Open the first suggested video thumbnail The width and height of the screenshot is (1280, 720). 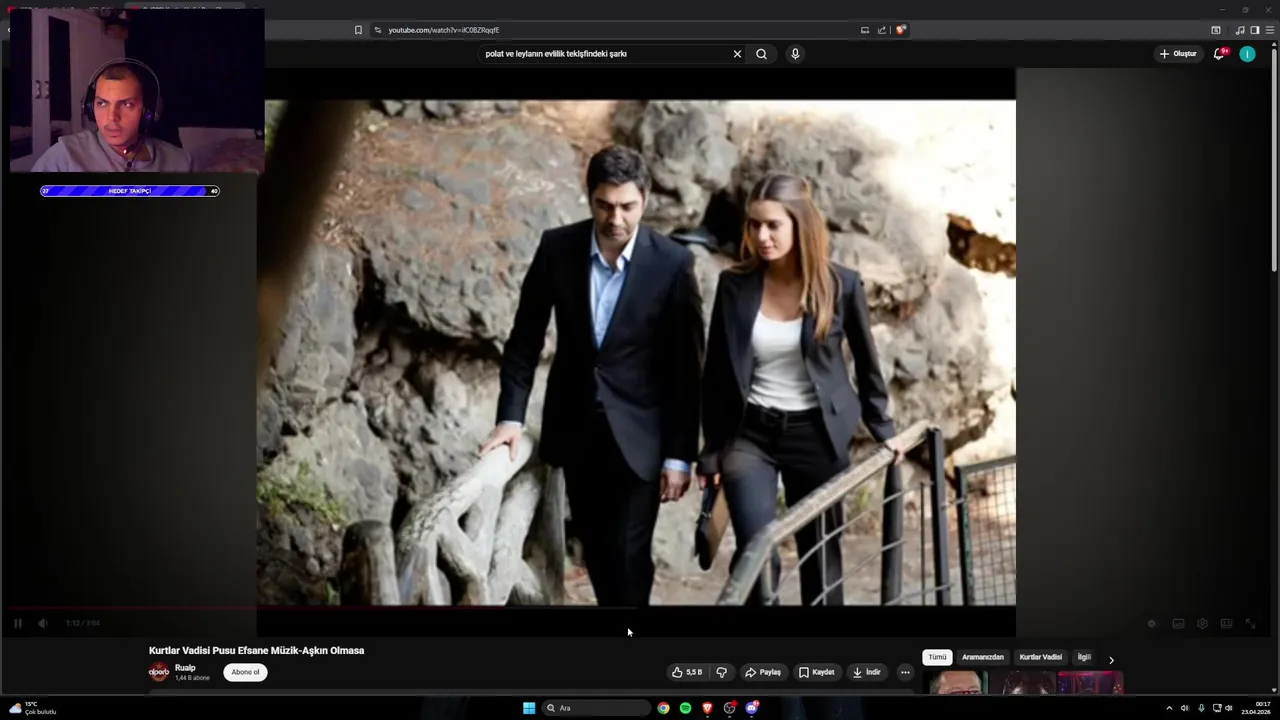[957, 683]
